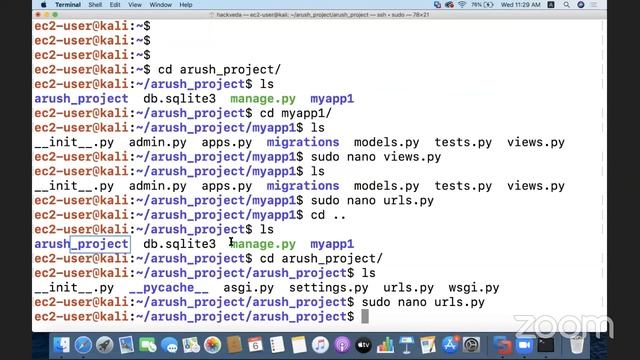This screenshot has width=640, height=360.
Task: Open Launchpad rocket icon in Dock
Action: click(104, 345)
